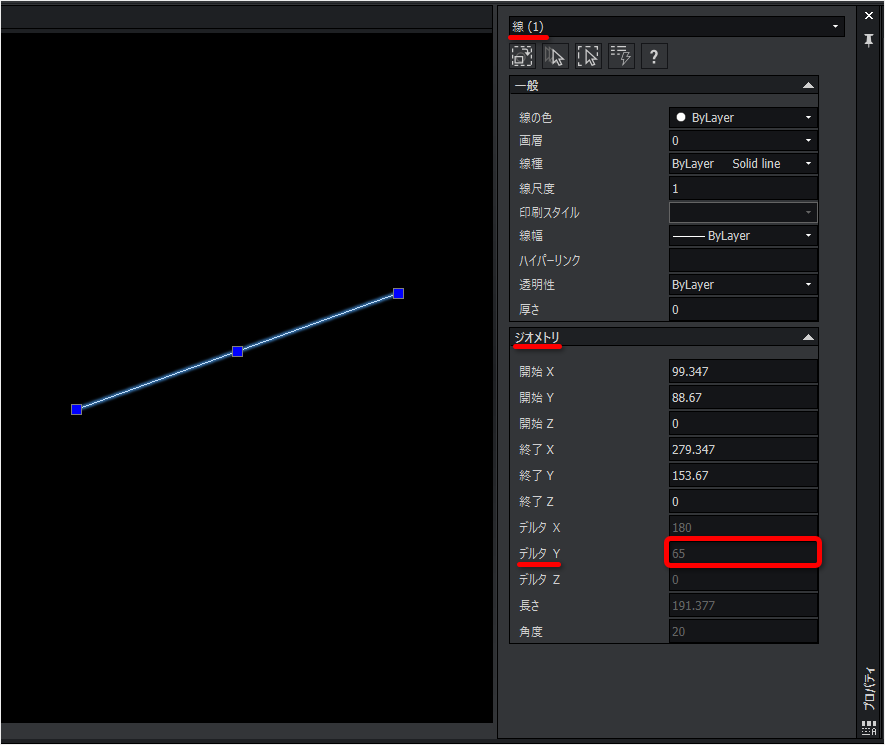Collapse the 一般 section with its arrow
885x745 pixels.
point(808,86)
